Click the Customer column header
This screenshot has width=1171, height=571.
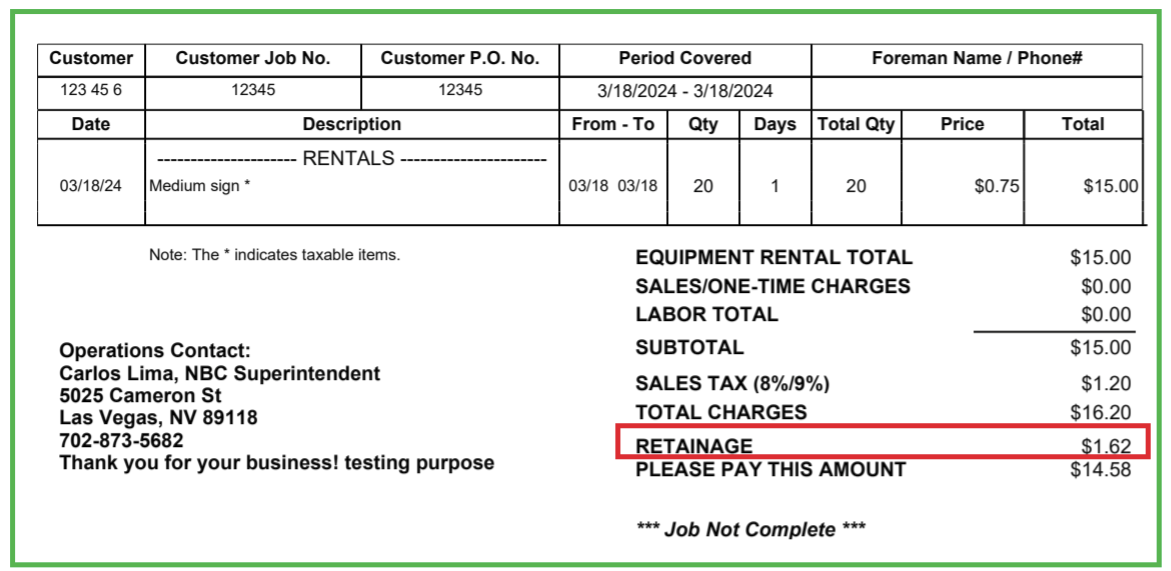[91, 59]
